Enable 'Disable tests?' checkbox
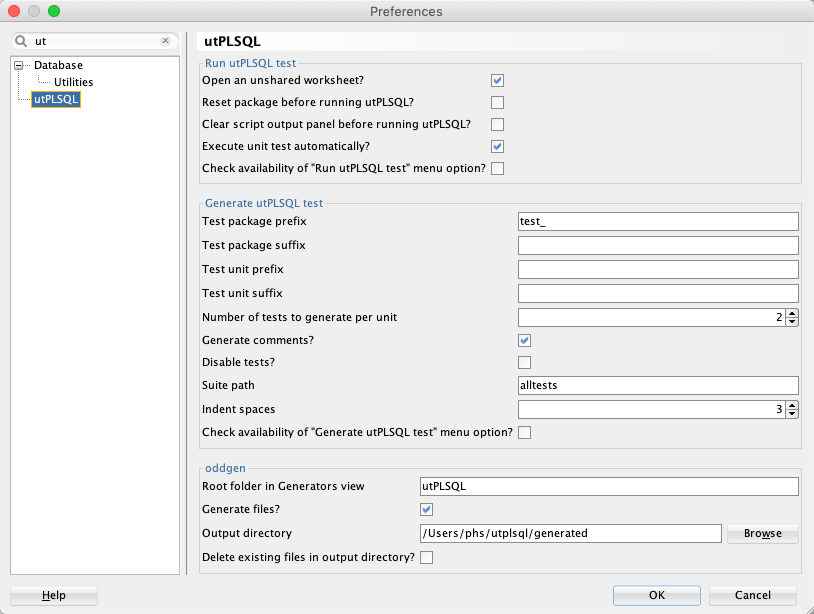 pyautogui.click(x=524, y=362)
